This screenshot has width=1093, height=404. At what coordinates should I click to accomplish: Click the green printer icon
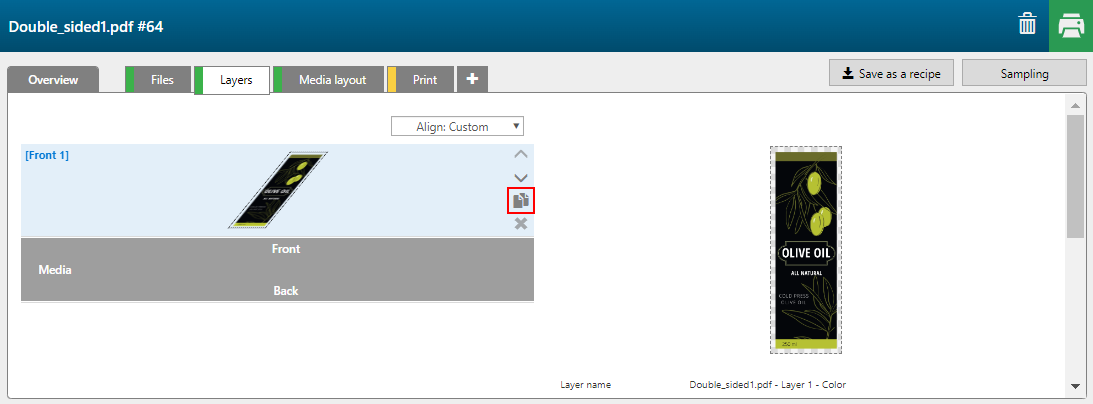(x=1070, y=25)
